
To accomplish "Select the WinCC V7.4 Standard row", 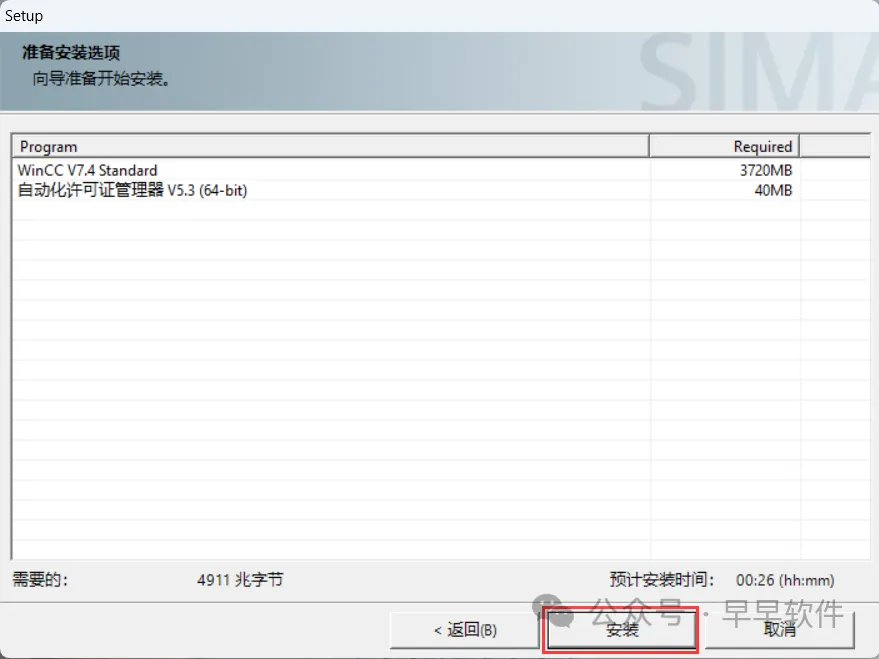I will coord(441,170).
